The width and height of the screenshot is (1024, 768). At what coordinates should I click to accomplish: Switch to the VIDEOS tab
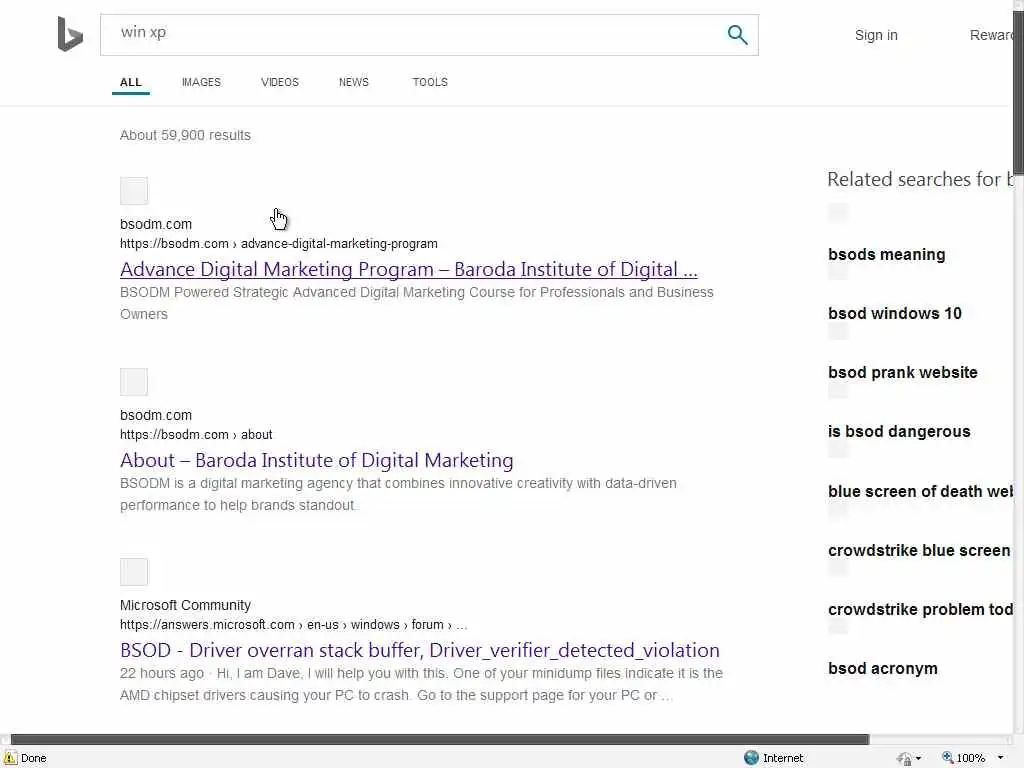point(280,82)
